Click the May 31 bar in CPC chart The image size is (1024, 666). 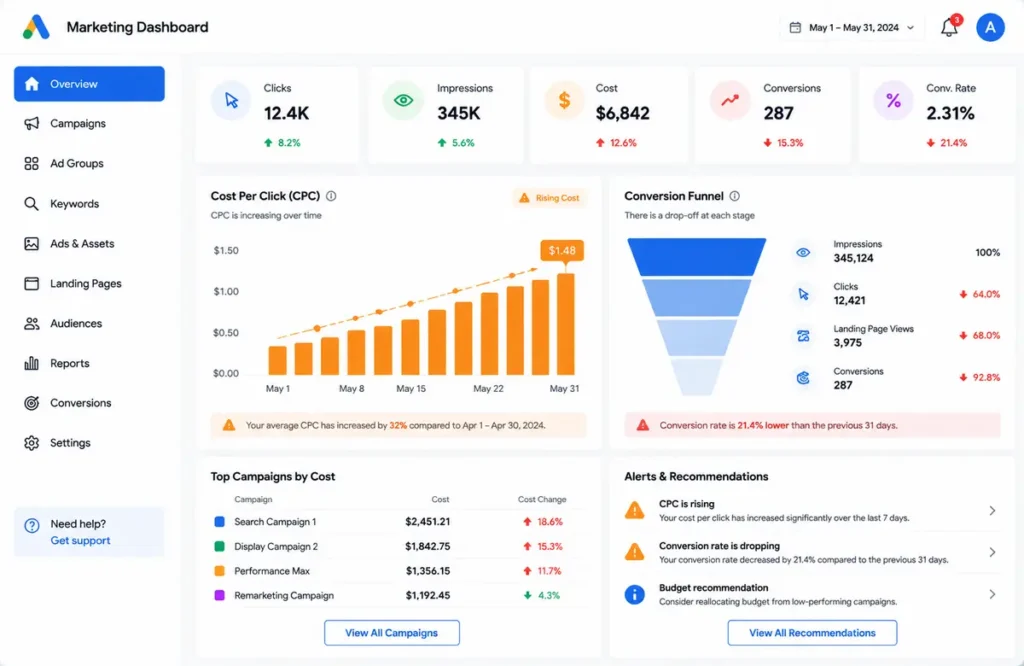pyautogui.click(x=566, y=325)
